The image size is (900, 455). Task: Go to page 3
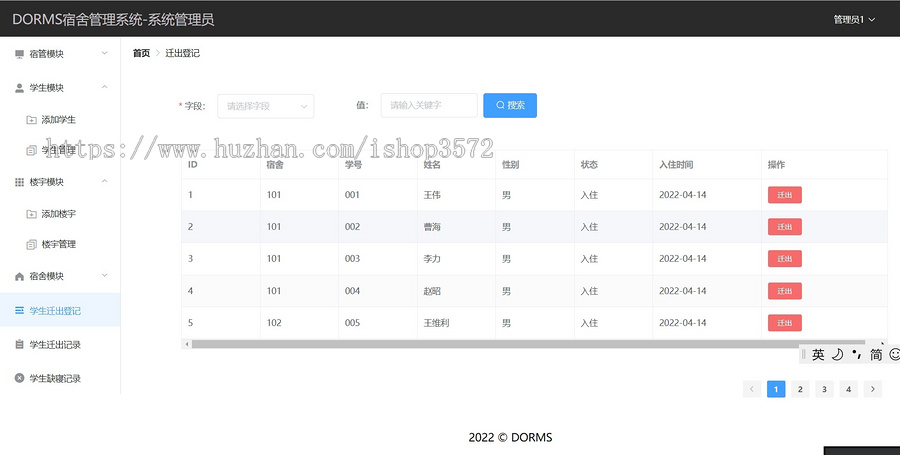tap(824, 389)
